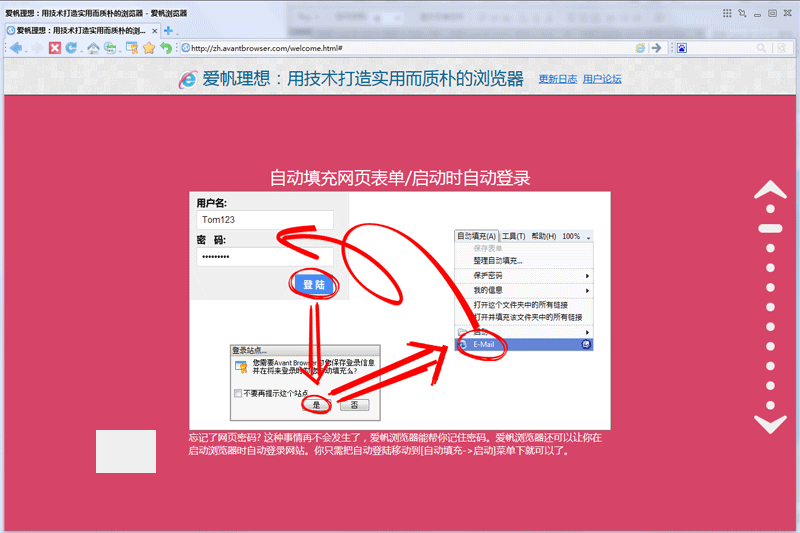Minimize the Avant browser window
This screenshot has width=800, height=533.
(x=757, y=14)
